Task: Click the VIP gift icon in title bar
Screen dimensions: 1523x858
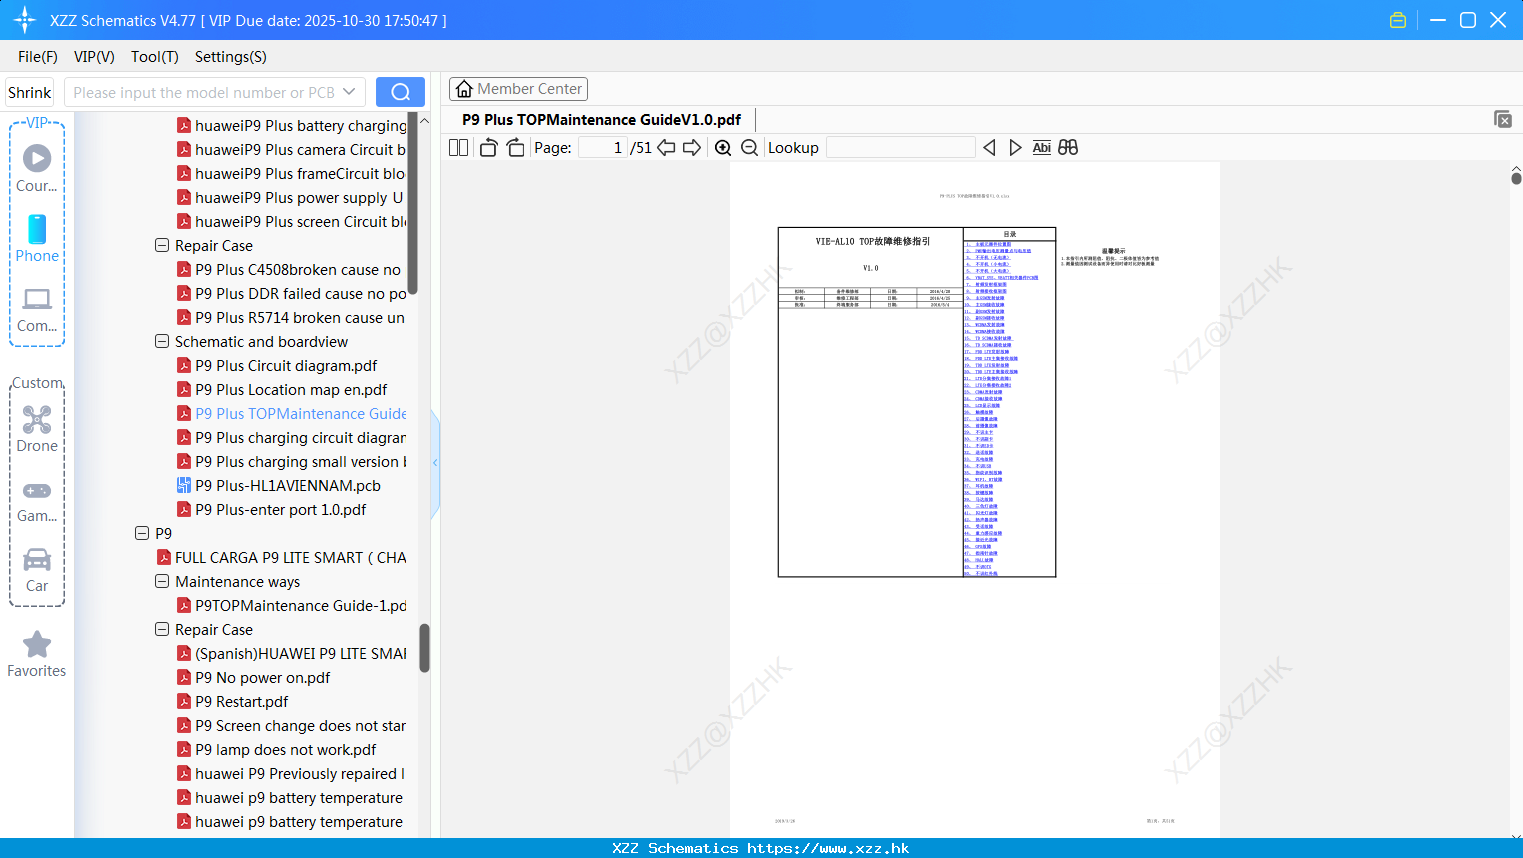Action: 1398,20
